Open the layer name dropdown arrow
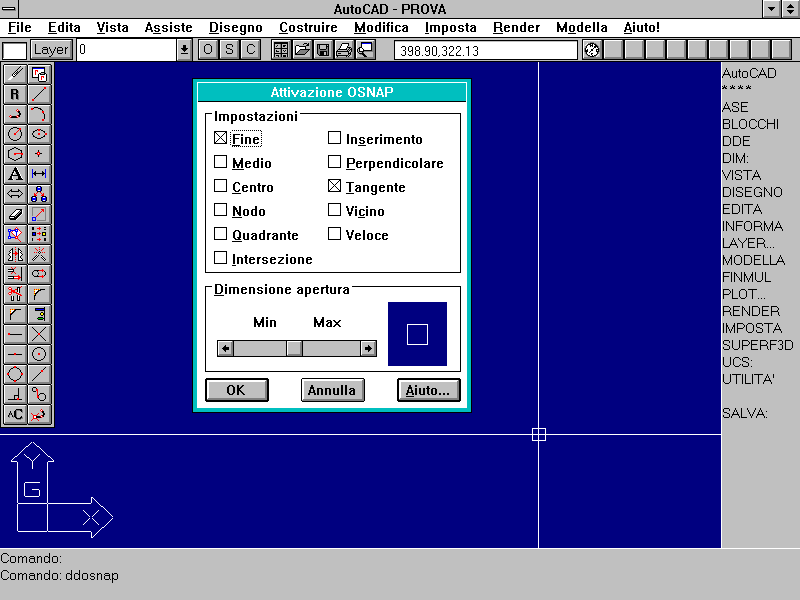800x600 pixels. [x=184, y=50]
